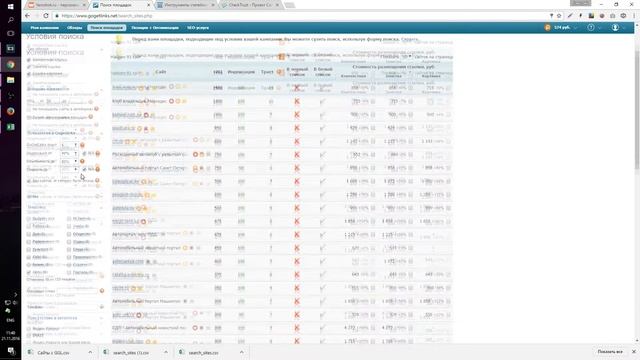The height and width of the screenshot is (360, 640).
Task: Click the account balance coin icon
Action: pos(548,27)
